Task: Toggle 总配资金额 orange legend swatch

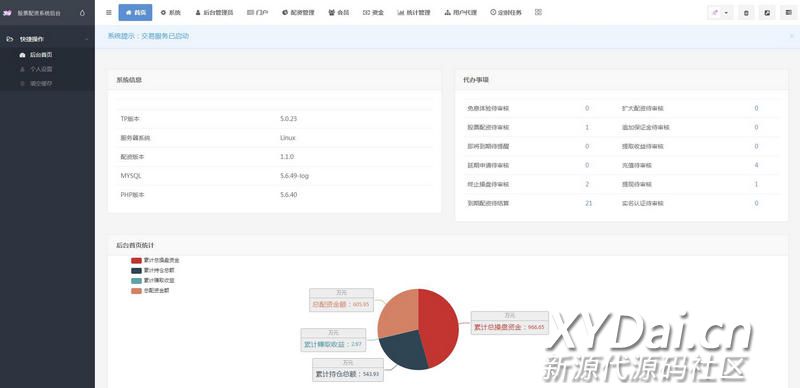Action: [x=136, y=291]
